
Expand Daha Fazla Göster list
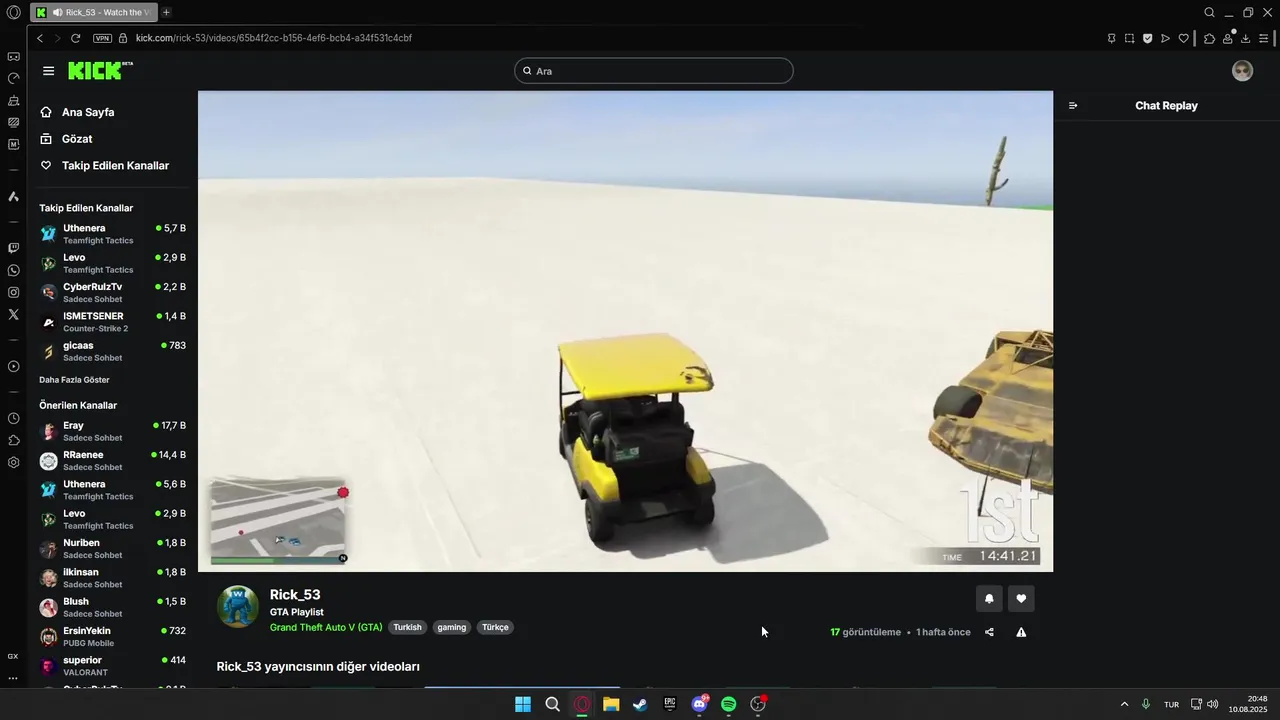pyautogui.click(x=74, y=380)
